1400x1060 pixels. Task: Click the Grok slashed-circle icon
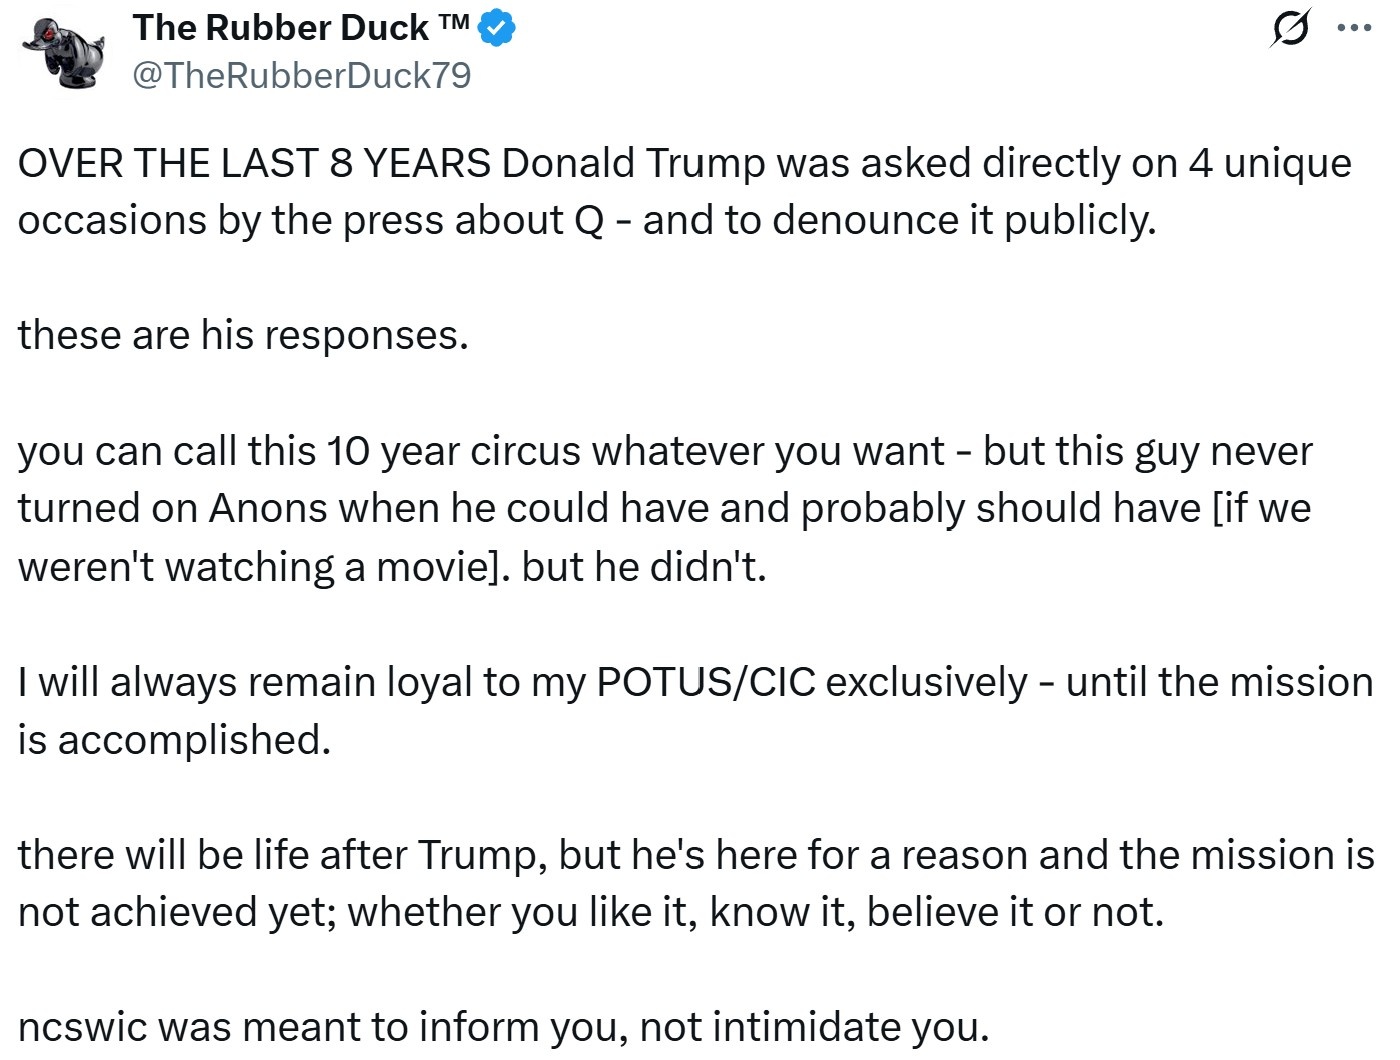point(1288,30)
